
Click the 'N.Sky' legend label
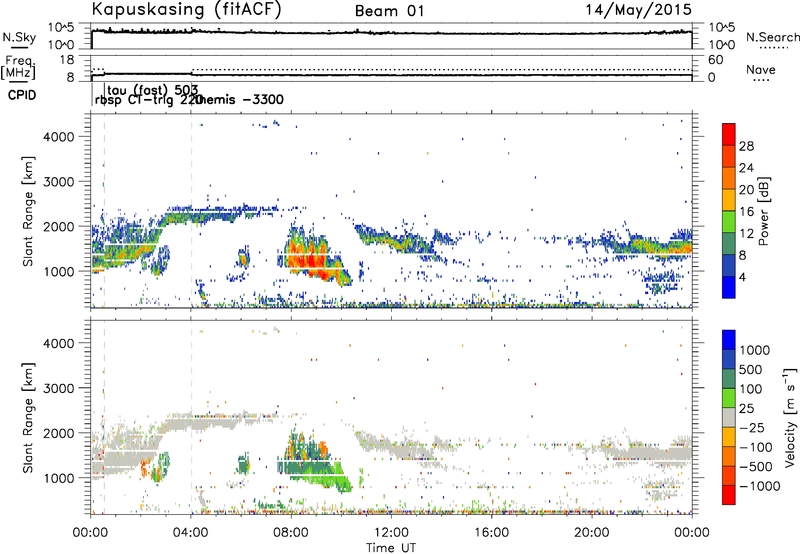[x=19, y=37]
